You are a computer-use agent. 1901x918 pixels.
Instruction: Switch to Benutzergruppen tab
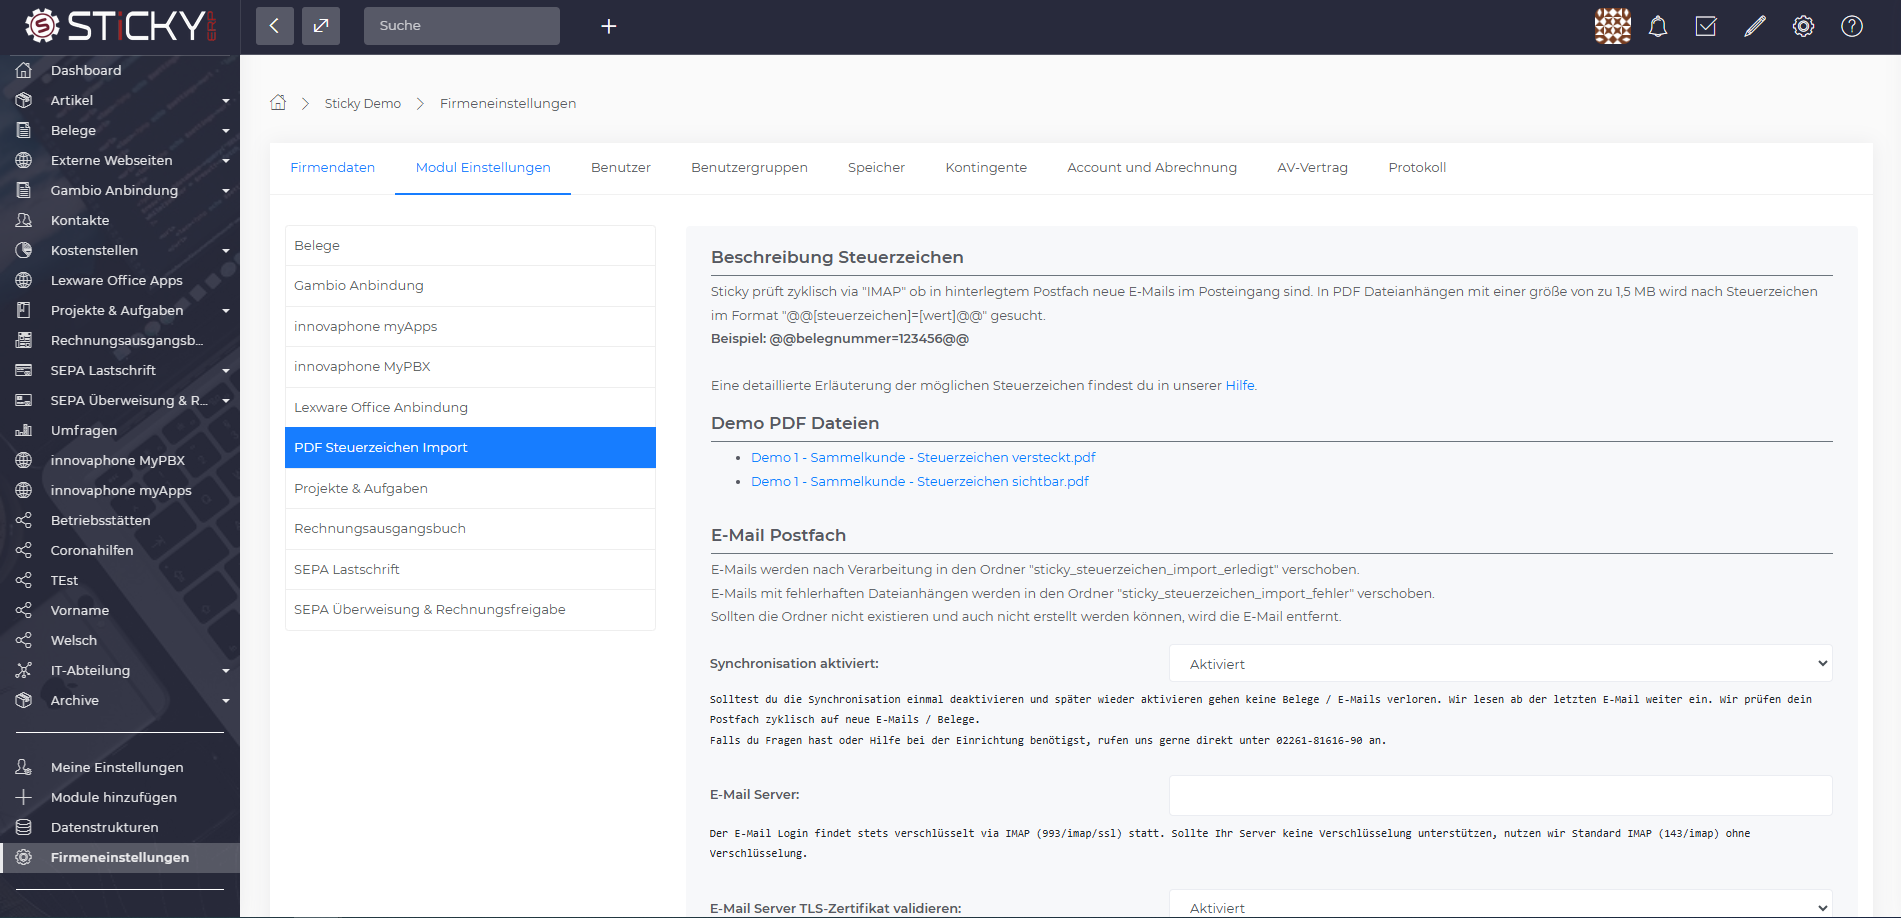(749, 167)
